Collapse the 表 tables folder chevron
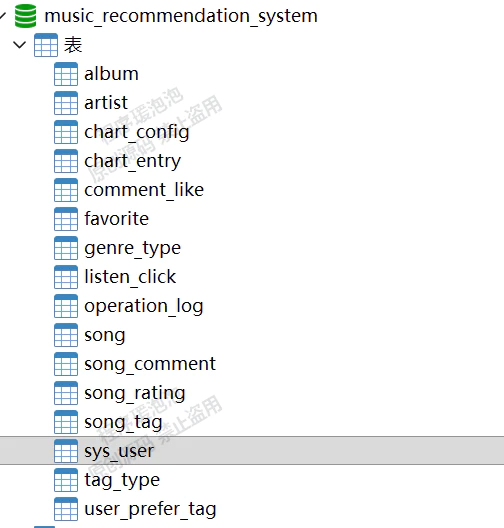This screenshot has width=504, height=528. [20, 45]
